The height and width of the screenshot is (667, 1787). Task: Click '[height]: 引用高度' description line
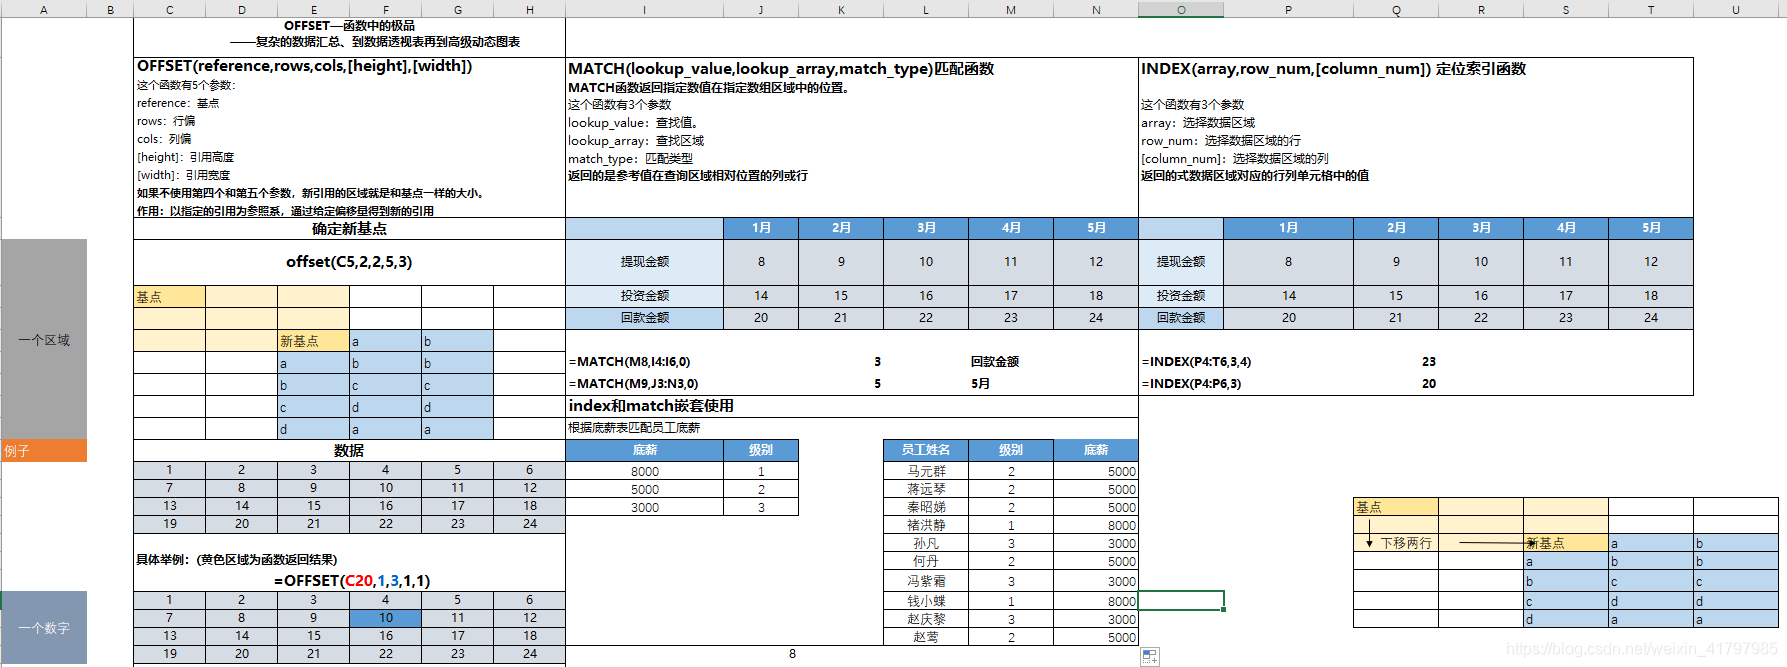185,157
